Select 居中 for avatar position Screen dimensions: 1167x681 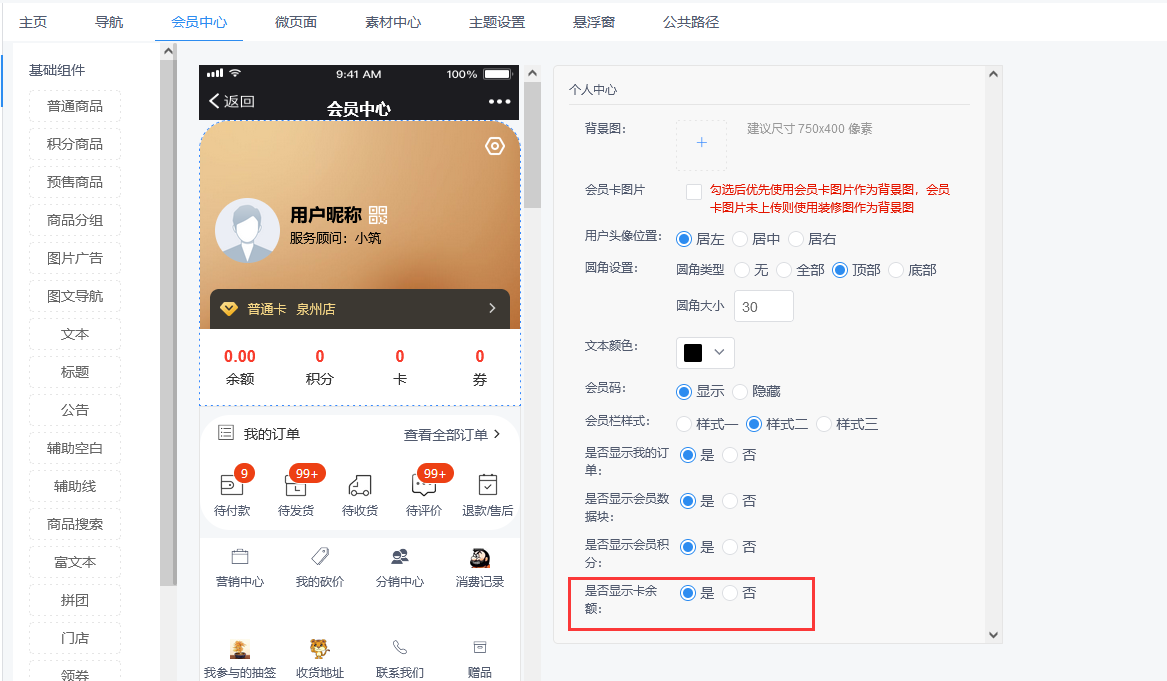(740, 239)
